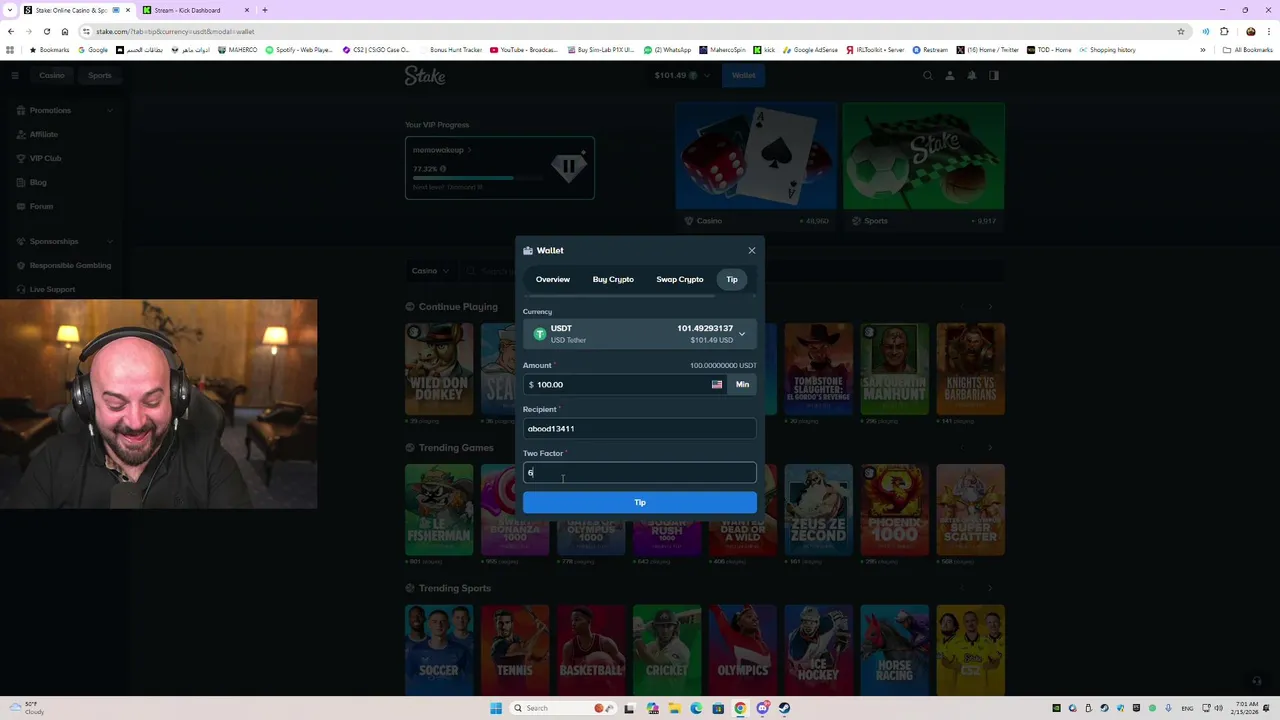Expand the $101.49 balance dropdown in header
The width and height of the screenshot is (1280, 720).
(x=682, y=75)
